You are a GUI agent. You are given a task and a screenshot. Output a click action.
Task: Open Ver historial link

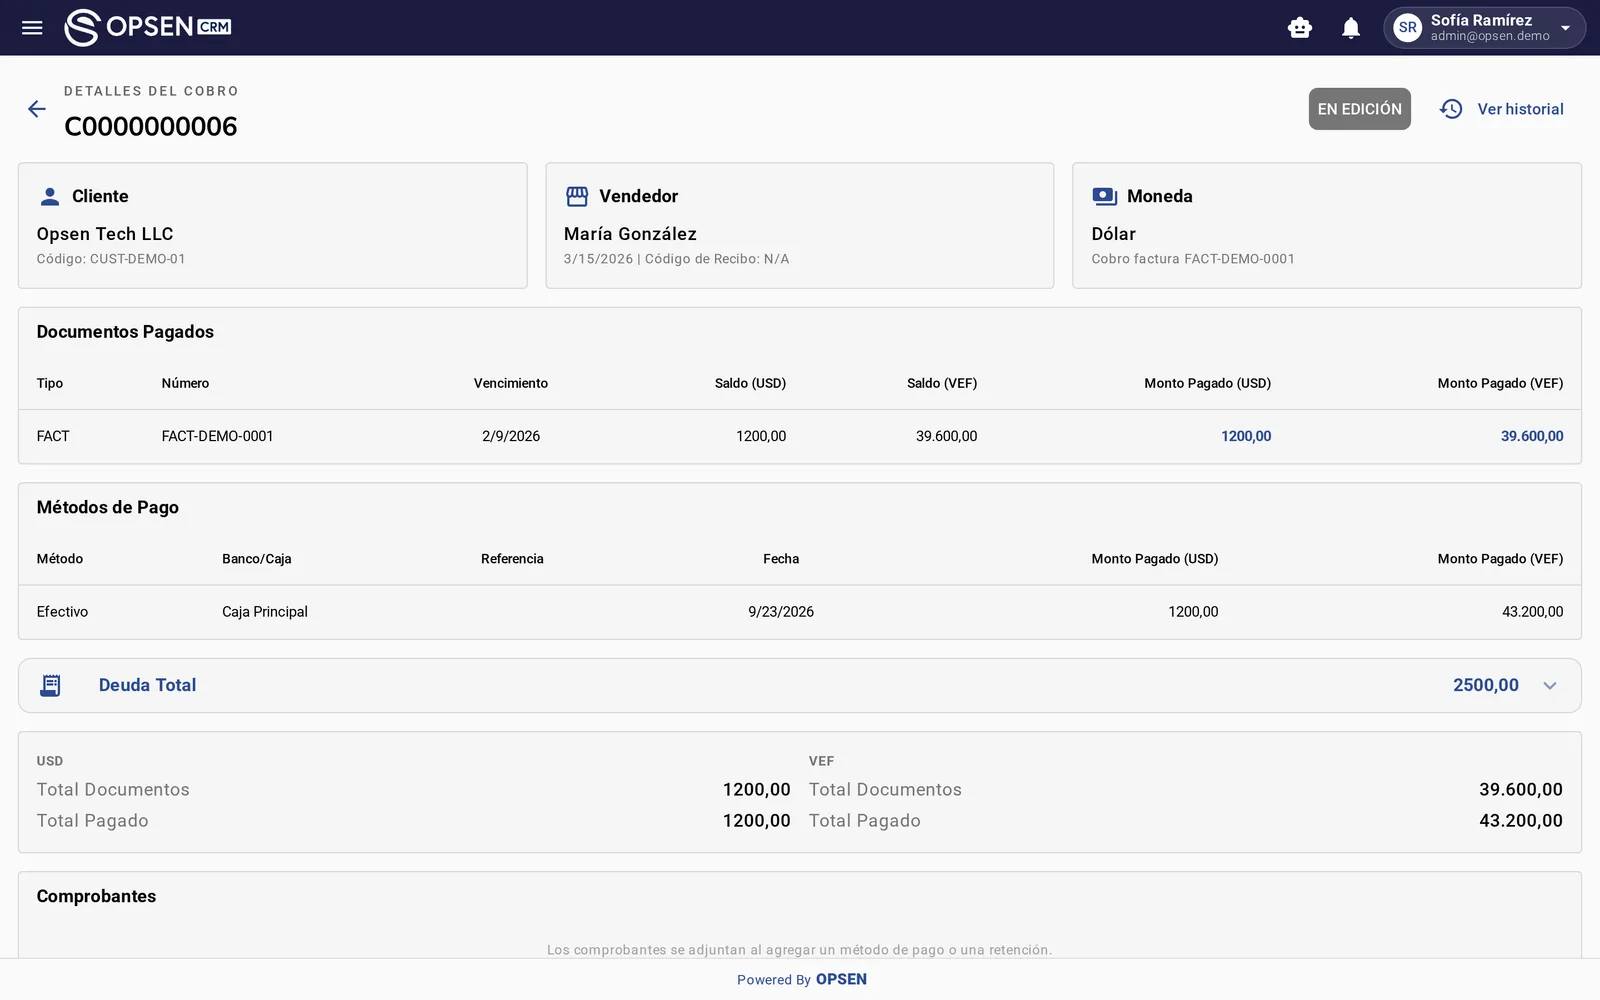[1520, 109]
